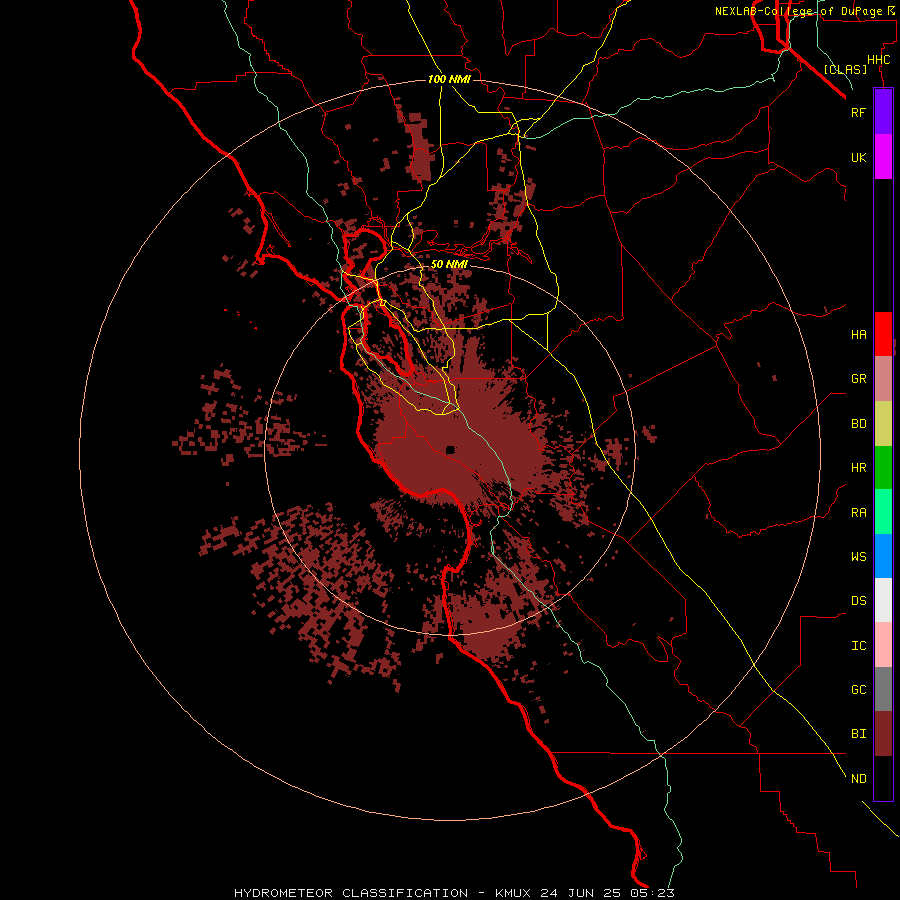Click the WS blue legend swatch
The height and width of the screenshot is (900, 900).
[x=883, y=556]
